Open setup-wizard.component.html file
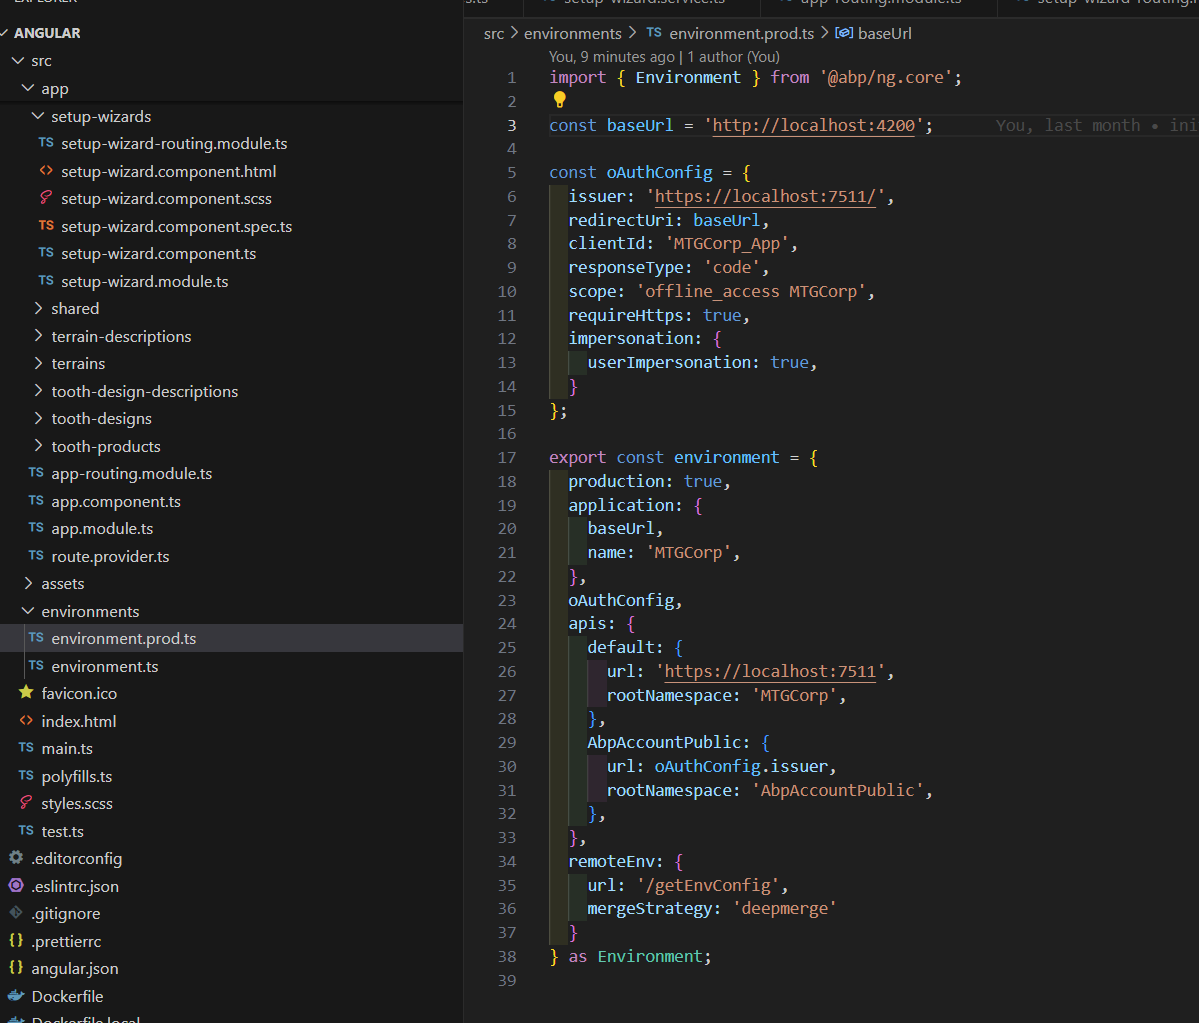This screenshot has height=1023, width=1199. (168, 171)
